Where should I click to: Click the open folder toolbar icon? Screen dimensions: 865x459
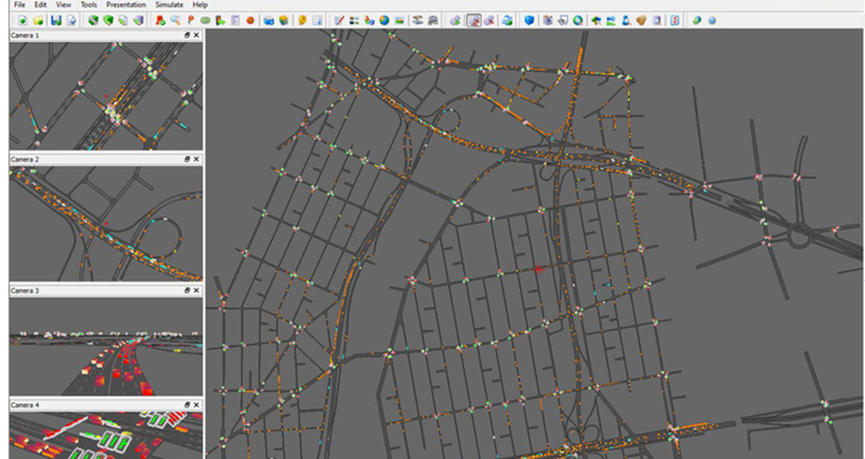click(x=38, y=20)
